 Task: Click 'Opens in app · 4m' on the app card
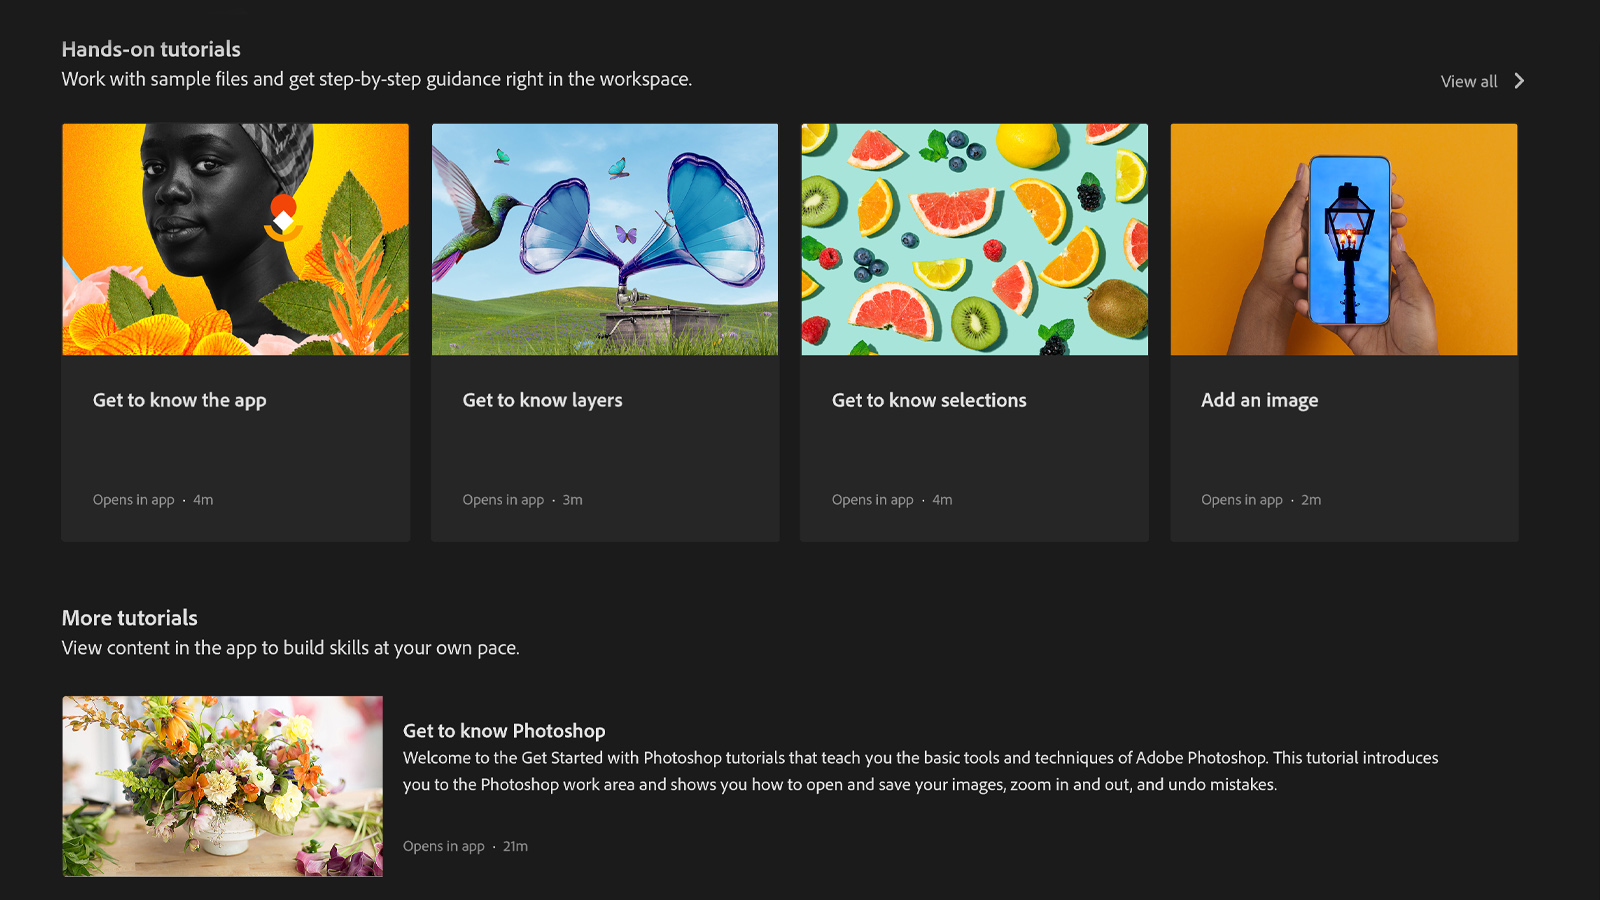[153, 500]
